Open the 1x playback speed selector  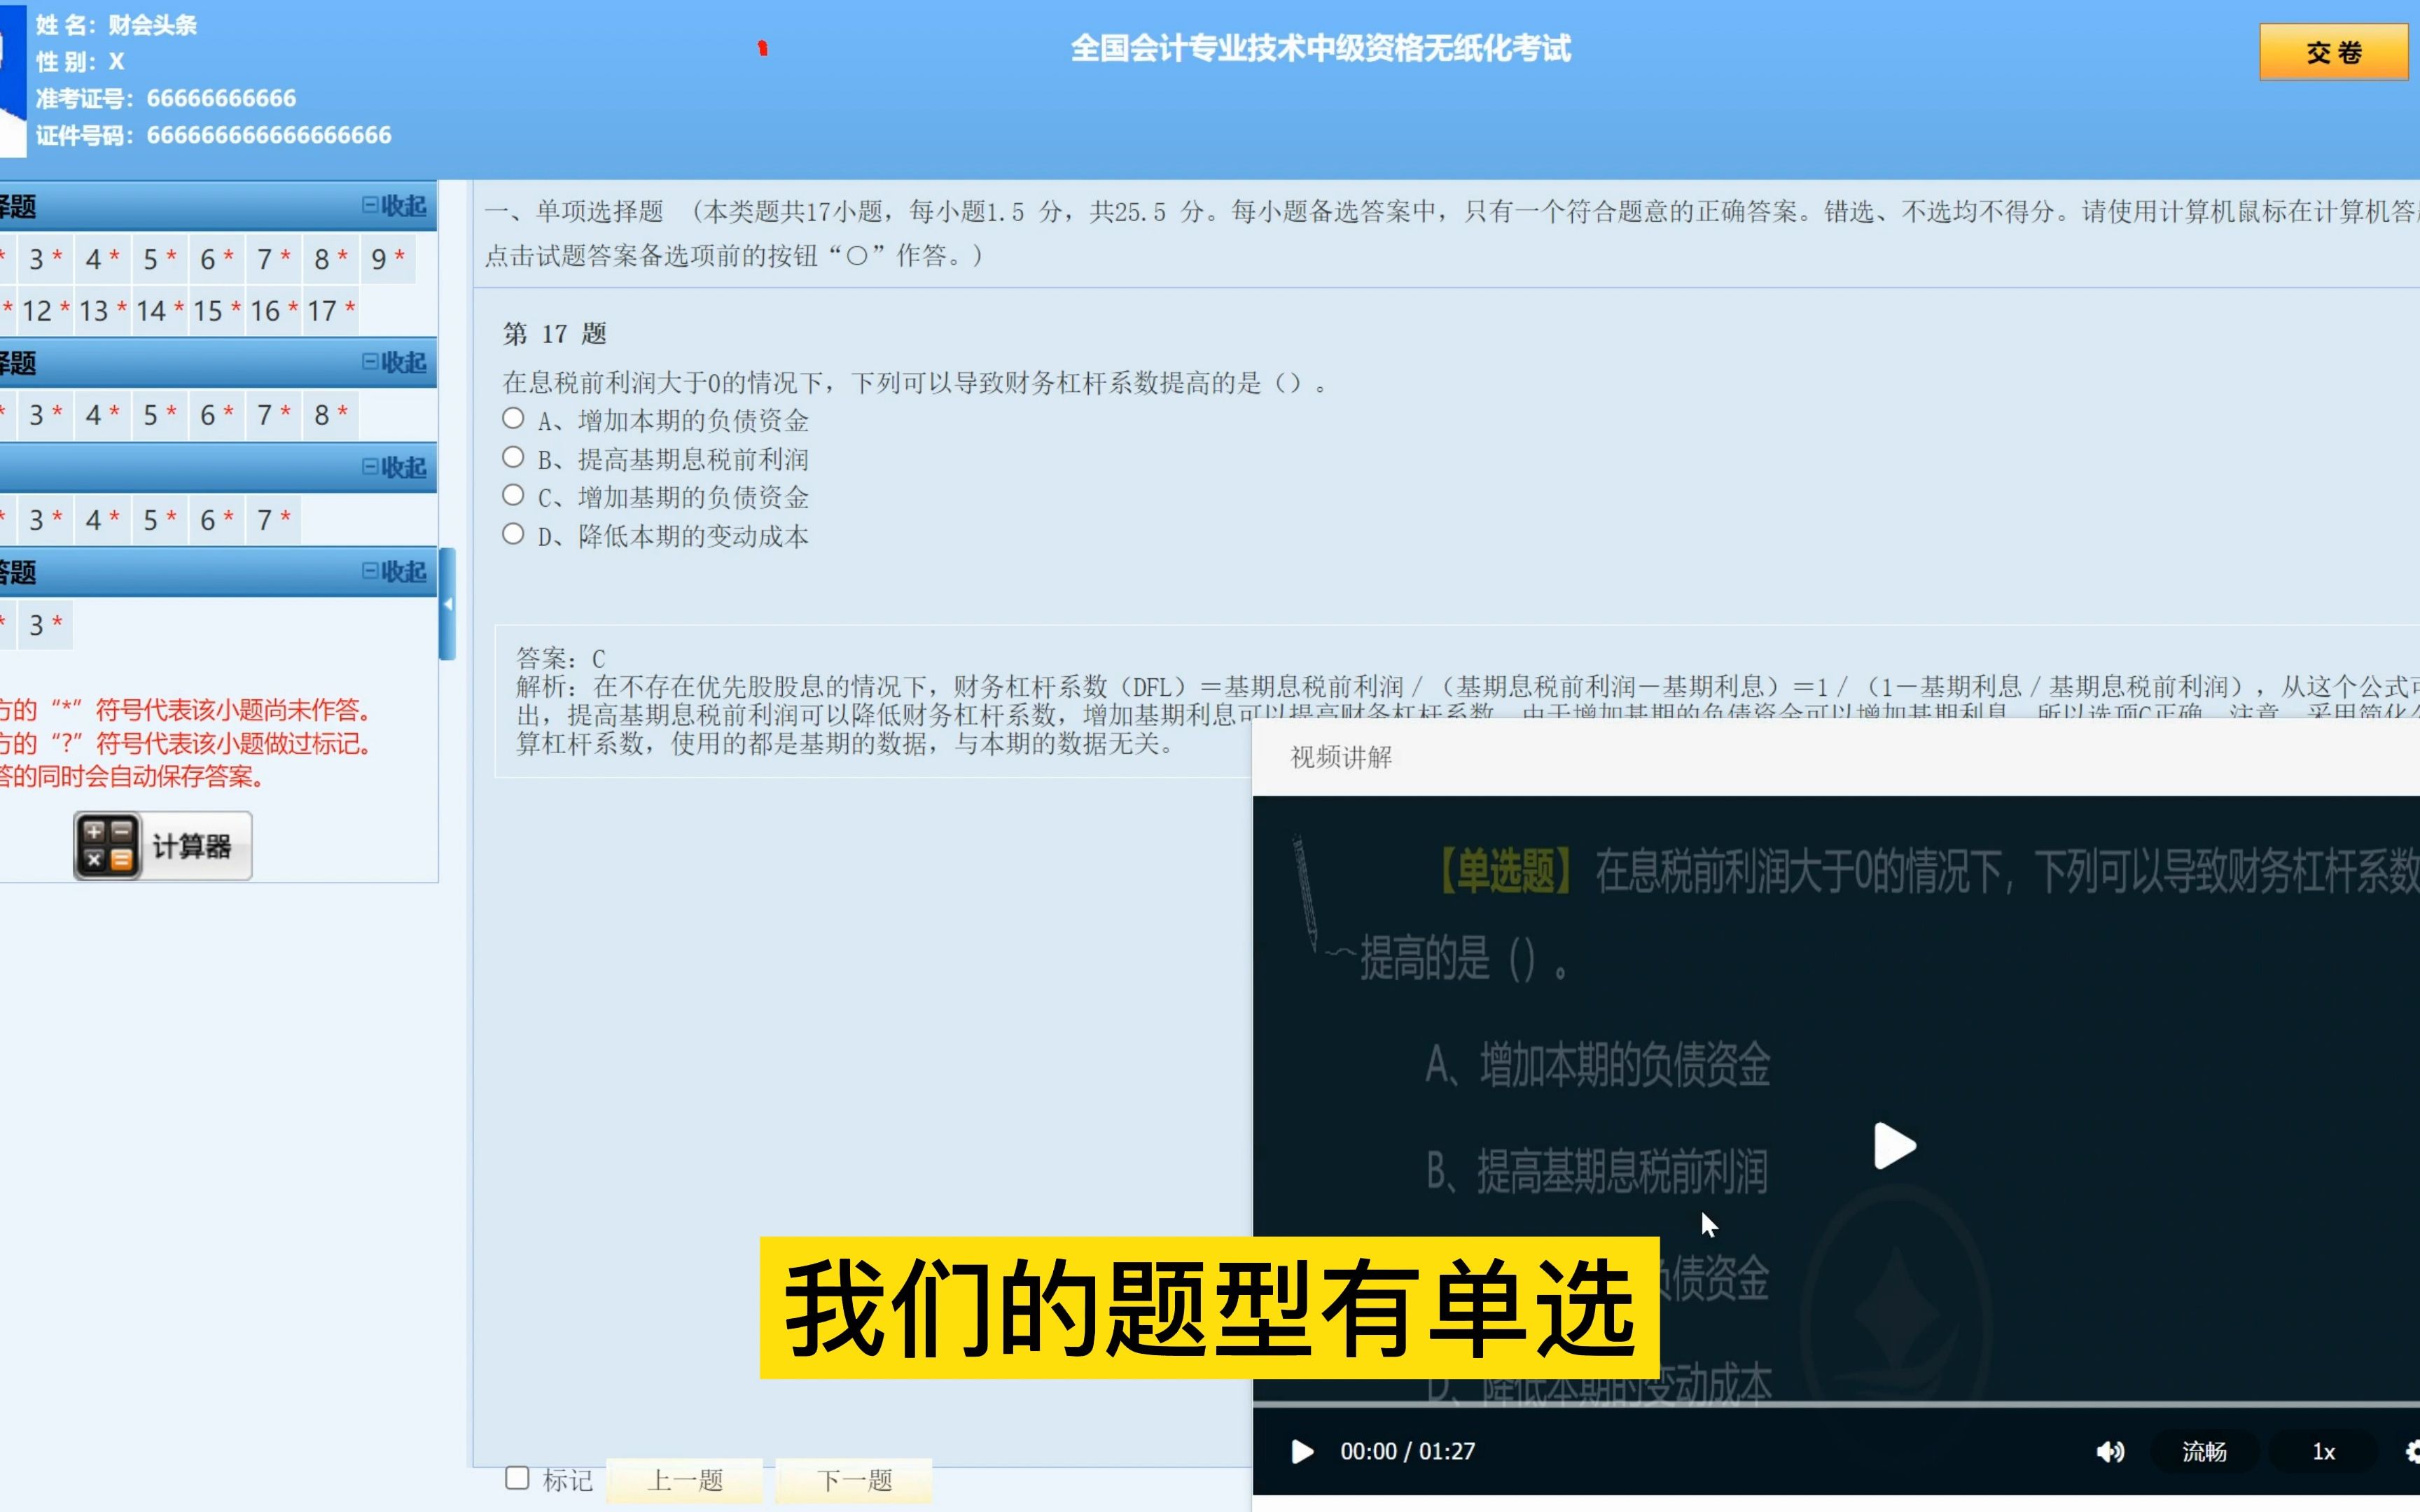2326,1451
